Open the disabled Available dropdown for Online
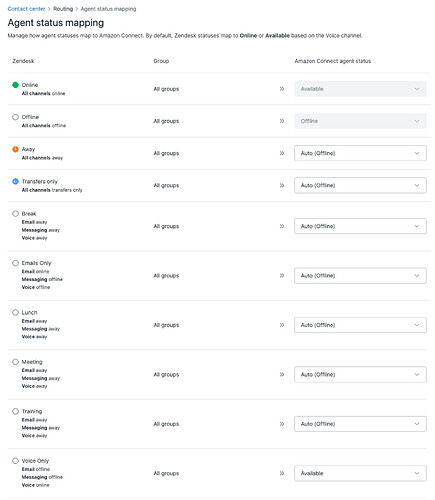The image size is (435, 500). pos(360,89)
